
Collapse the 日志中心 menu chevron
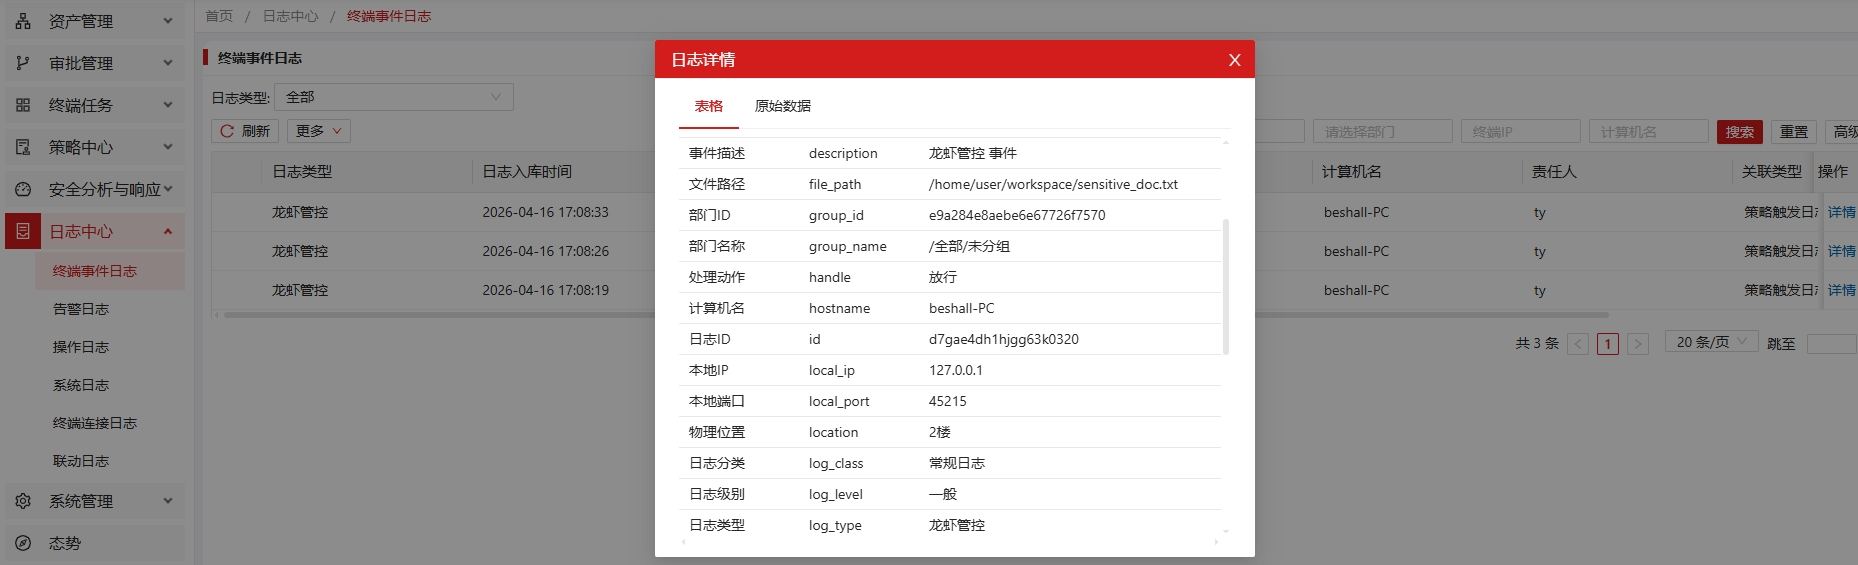pyautogui.click(x=168, y=231)
